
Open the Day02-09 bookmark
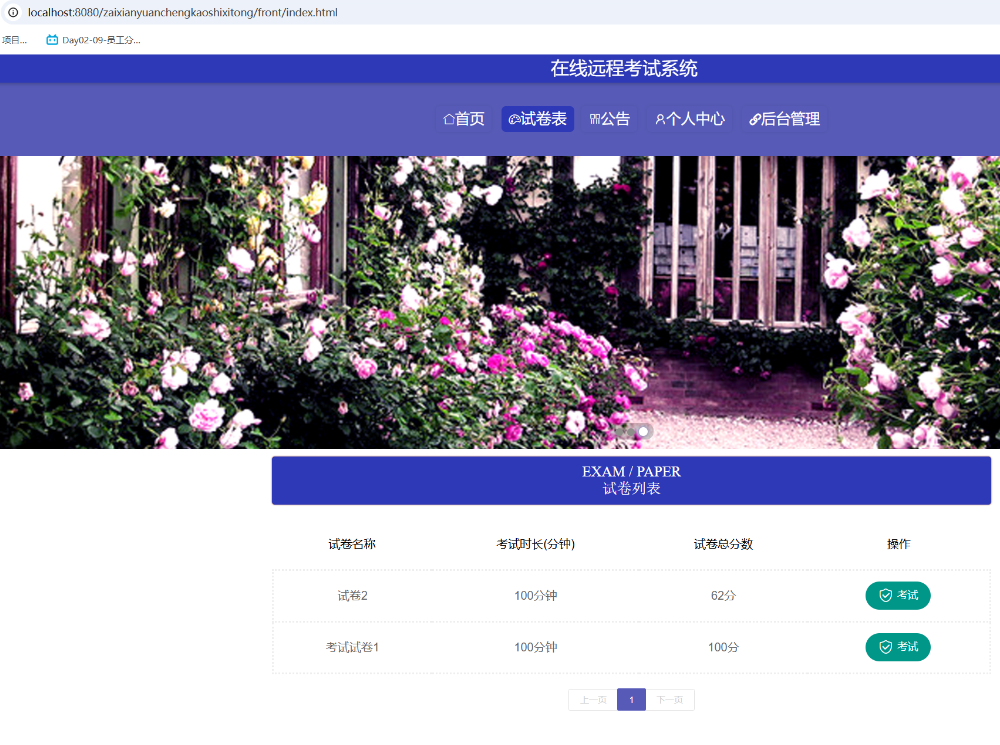(x=93, y=40)
